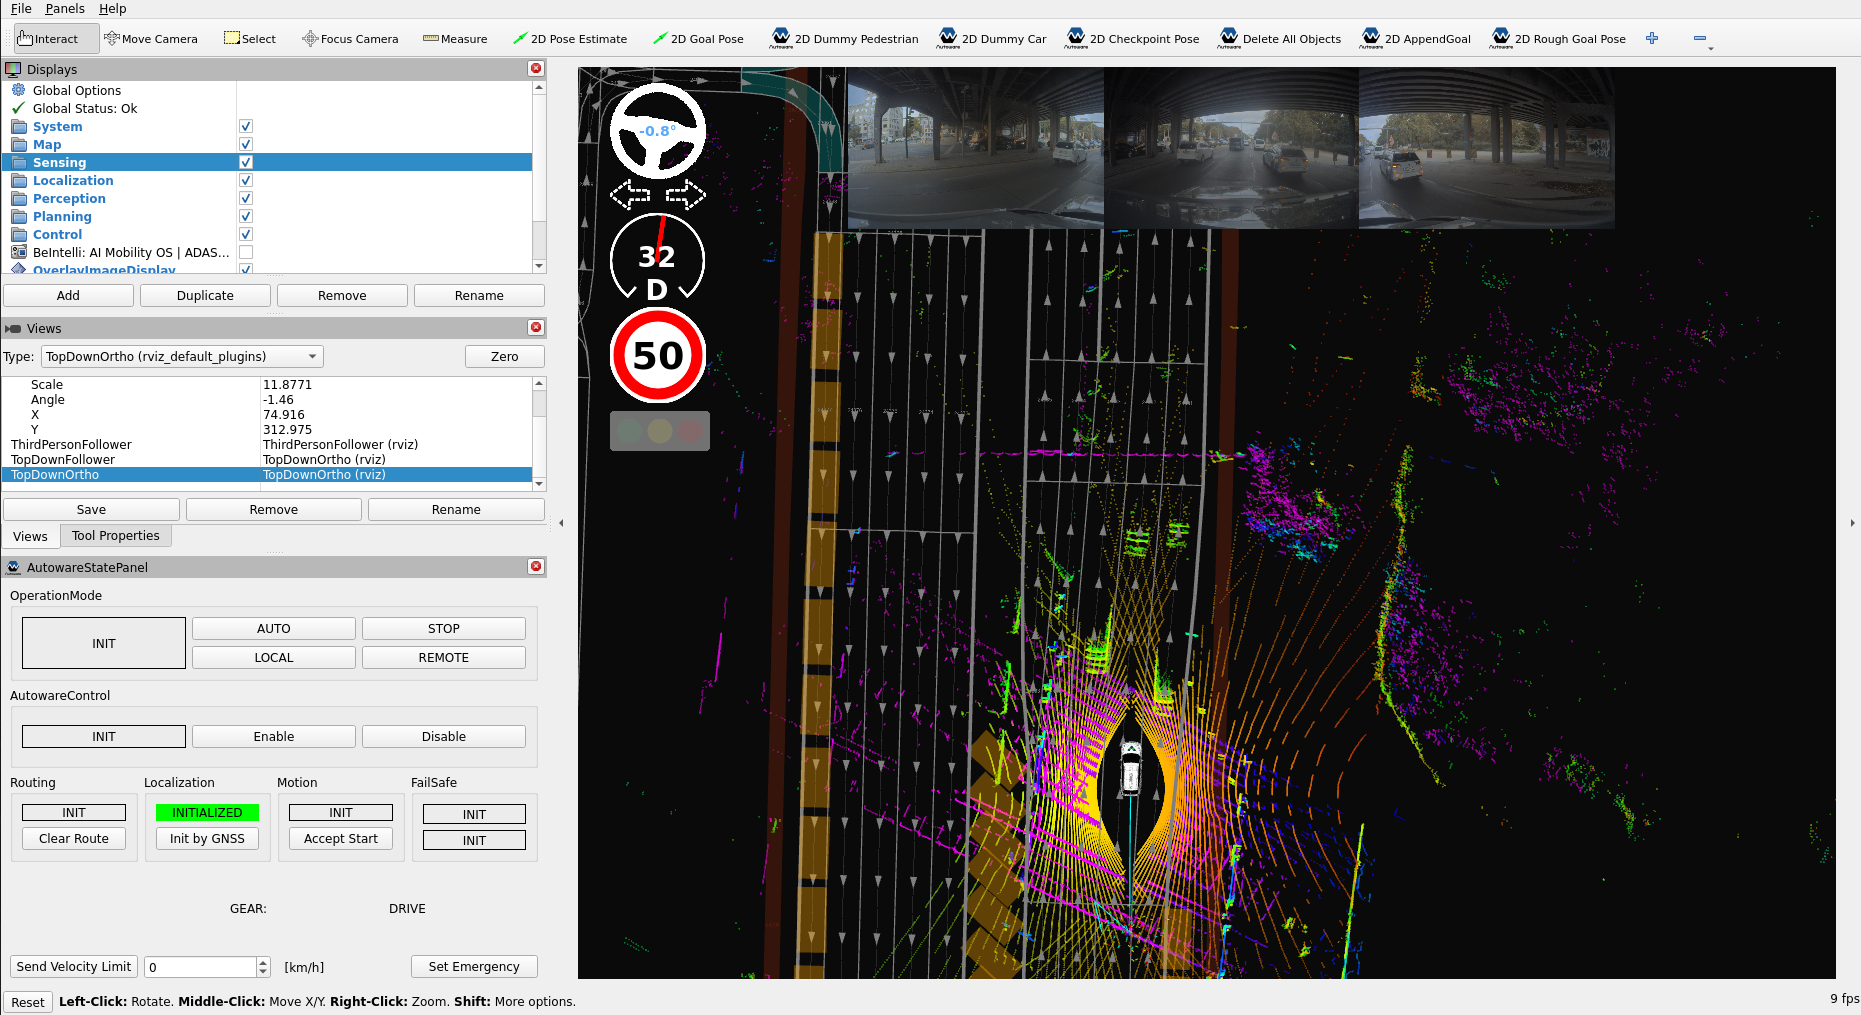Enable the BeIntelli AI Mobility OS checkbox
Image resolution: width=1861 pixels, height=1015 pixels.
click(x=246, y=252)
